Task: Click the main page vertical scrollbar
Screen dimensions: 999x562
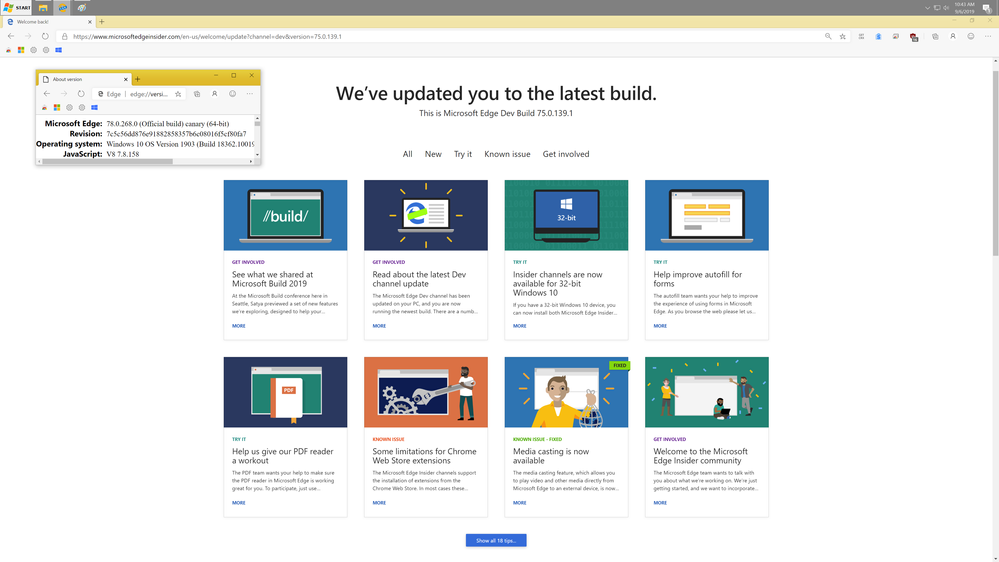Action: coord(995,164)
